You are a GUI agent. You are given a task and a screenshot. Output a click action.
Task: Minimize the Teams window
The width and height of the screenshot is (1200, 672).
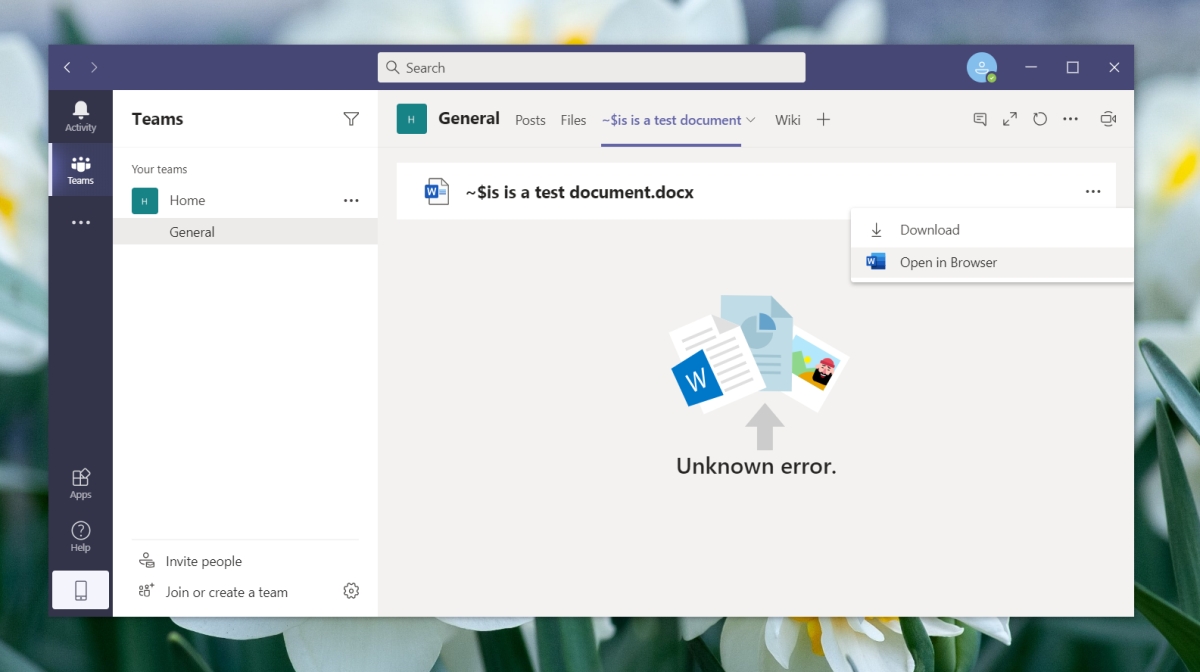pyautogui.click(x=1031, y=67)
